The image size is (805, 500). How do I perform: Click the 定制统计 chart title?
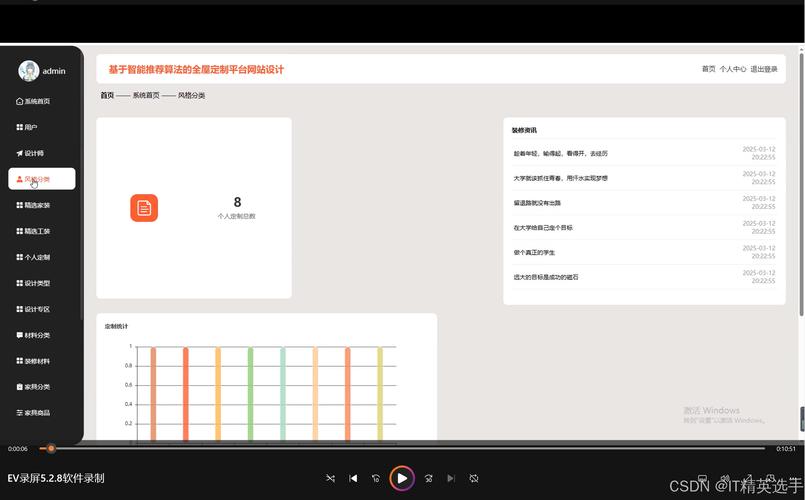tap(116, 326)
